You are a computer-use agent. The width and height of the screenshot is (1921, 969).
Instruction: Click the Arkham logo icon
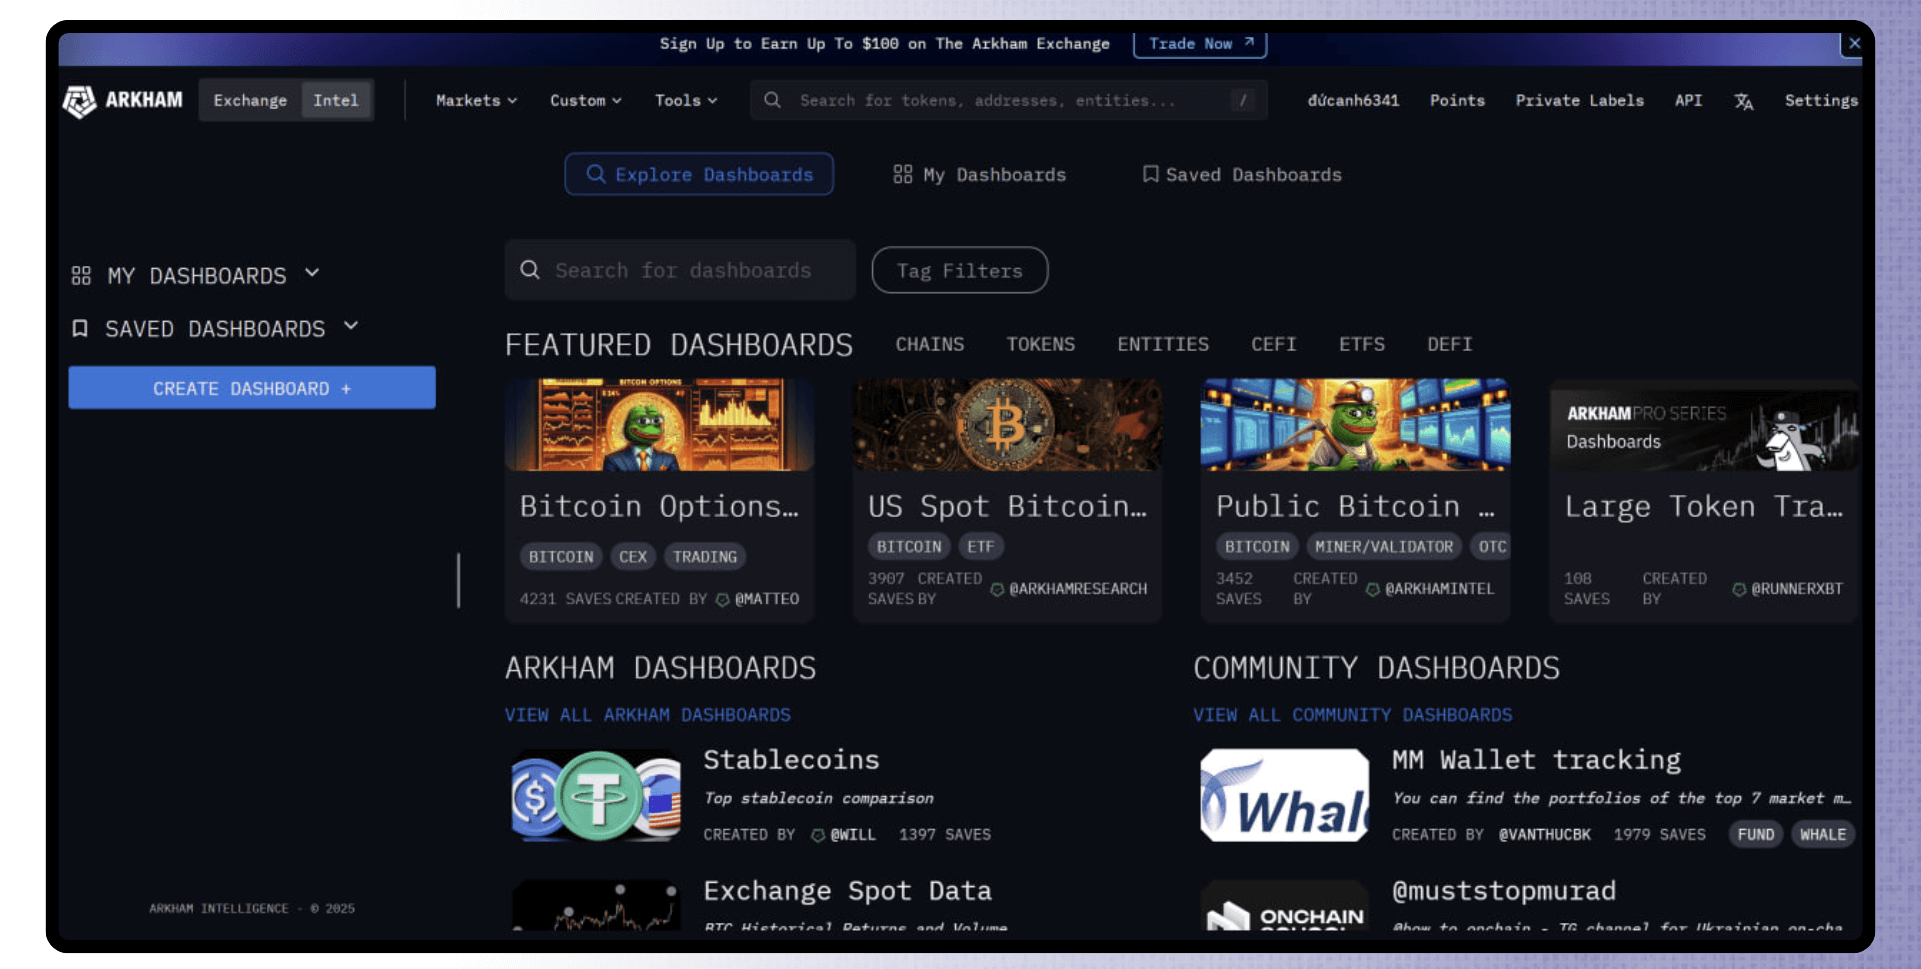tap(79, 100)
